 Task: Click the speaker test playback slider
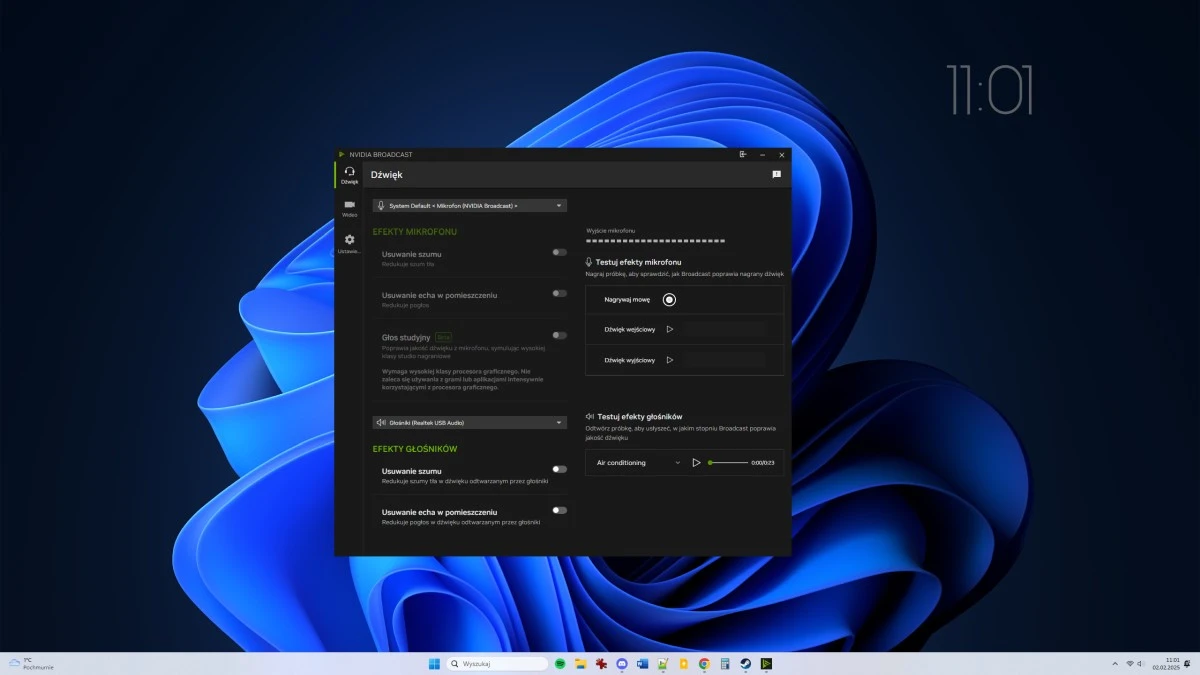728,463
